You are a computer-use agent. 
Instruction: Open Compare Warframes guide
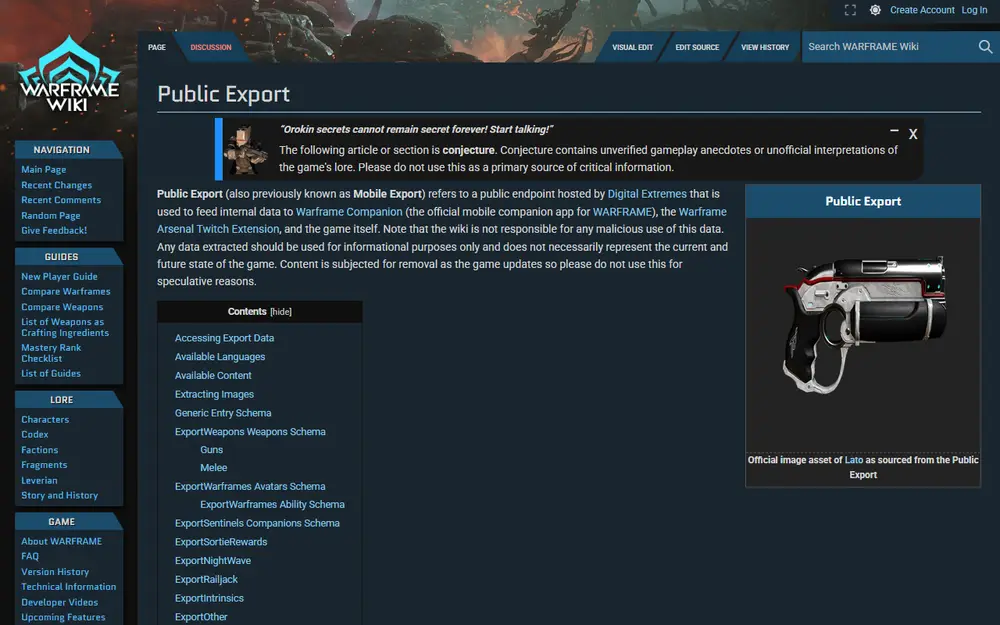[x=66, y=291]
